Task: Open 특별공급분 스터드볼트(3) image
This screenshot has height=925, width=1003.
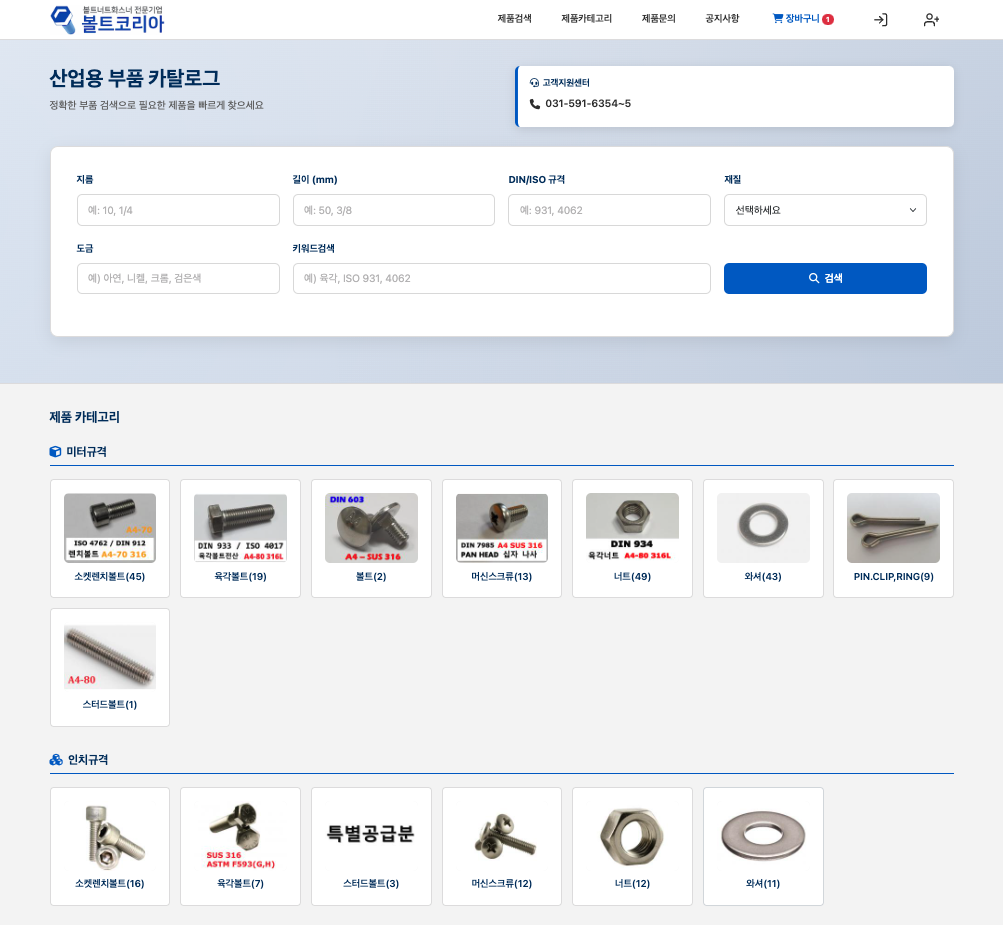Action: click(371, 834)
